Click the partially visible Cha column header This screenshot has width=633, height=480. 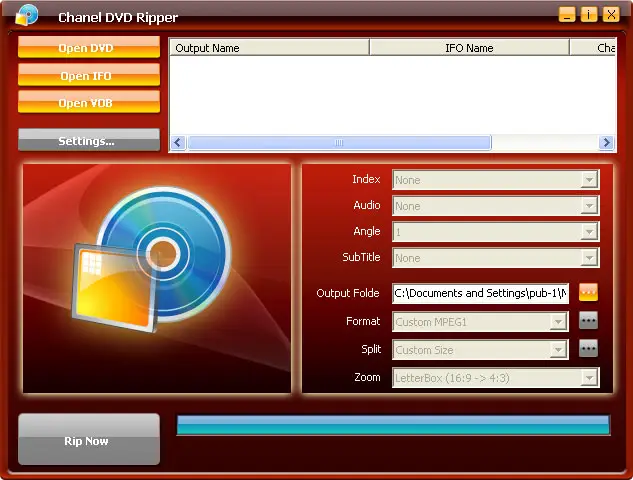click(x=593, y=48)
